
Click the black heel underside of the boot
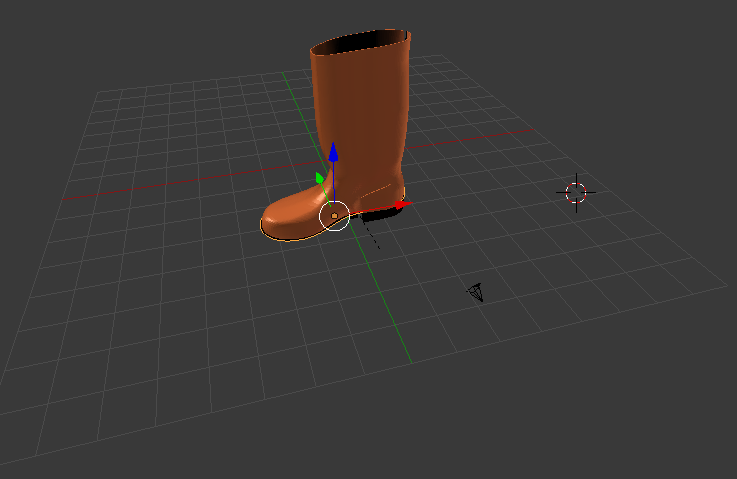pyautogui.click(x=378, y=214)
